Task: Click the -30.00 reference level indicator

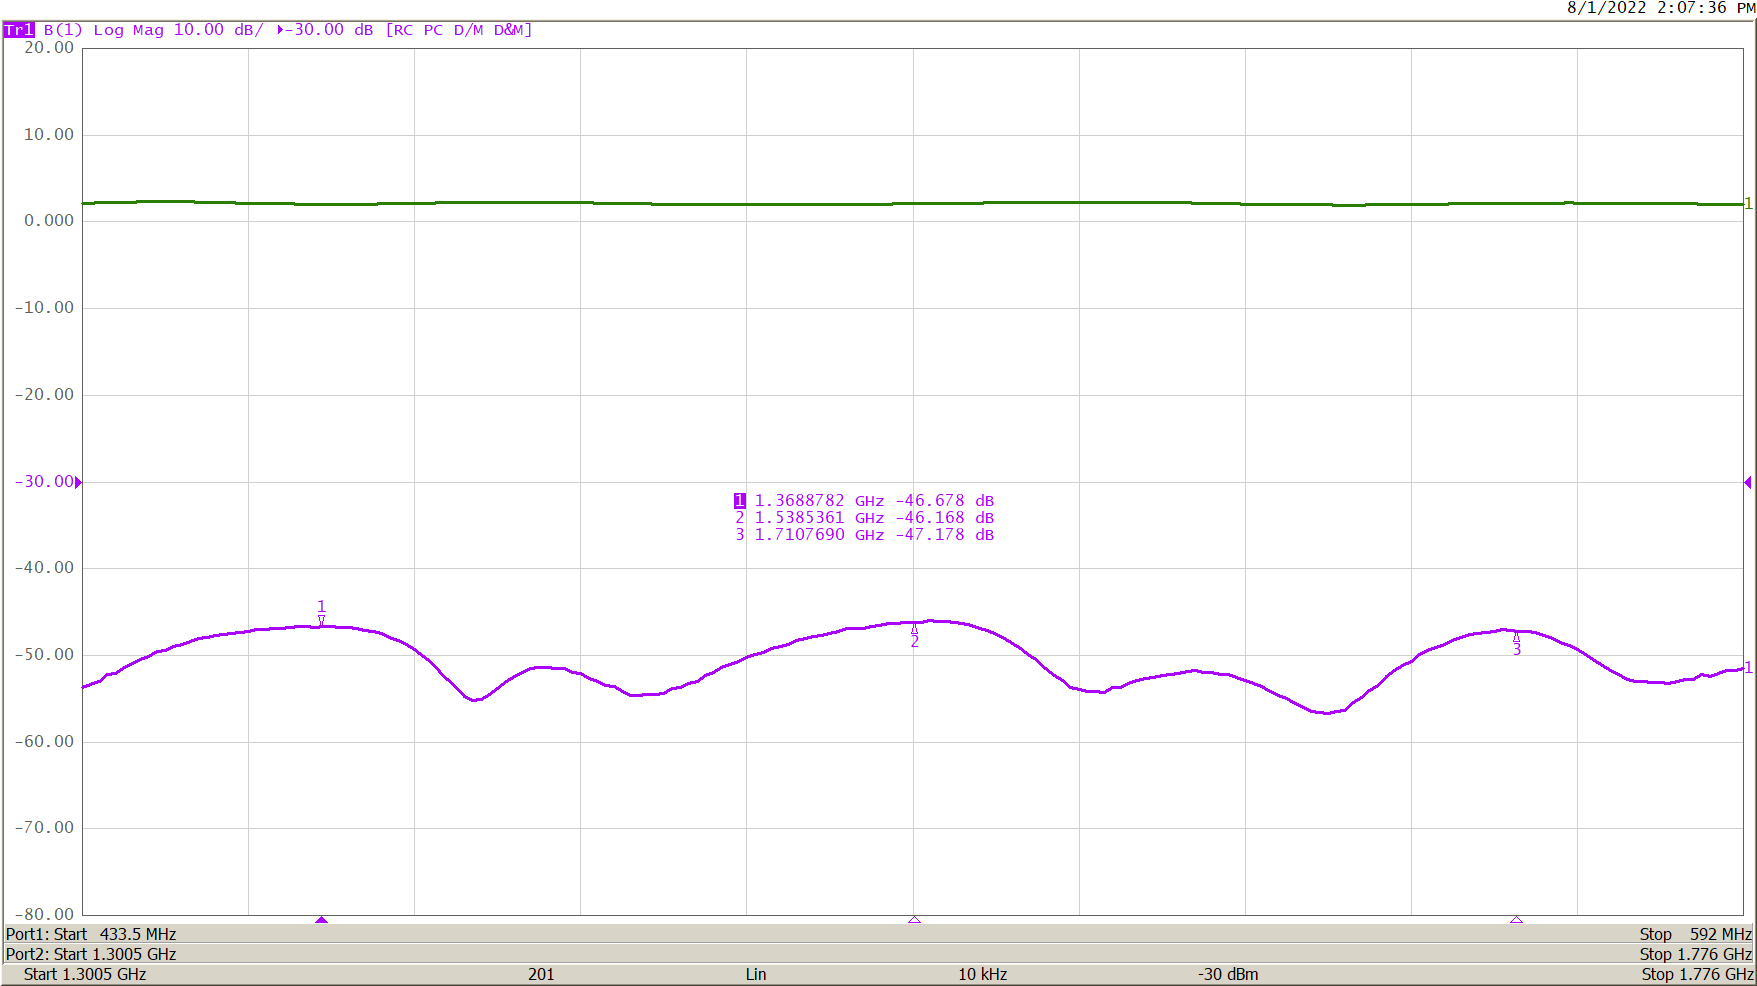Action: (x=47, y=482)
